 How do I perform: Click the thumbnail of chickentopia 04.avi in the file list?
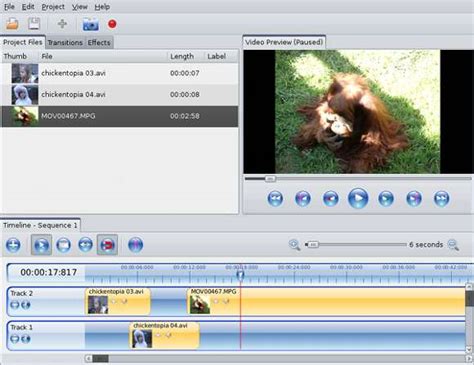point(25,95)
